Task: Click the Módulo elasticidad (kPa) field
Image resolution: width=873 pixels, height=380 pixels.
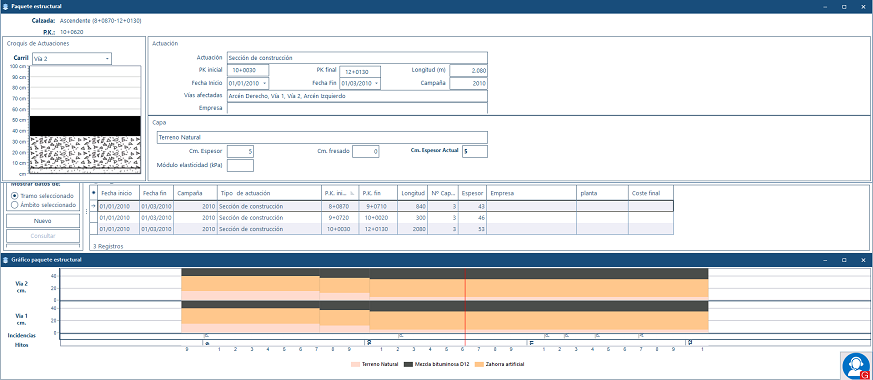Action: 241,165
